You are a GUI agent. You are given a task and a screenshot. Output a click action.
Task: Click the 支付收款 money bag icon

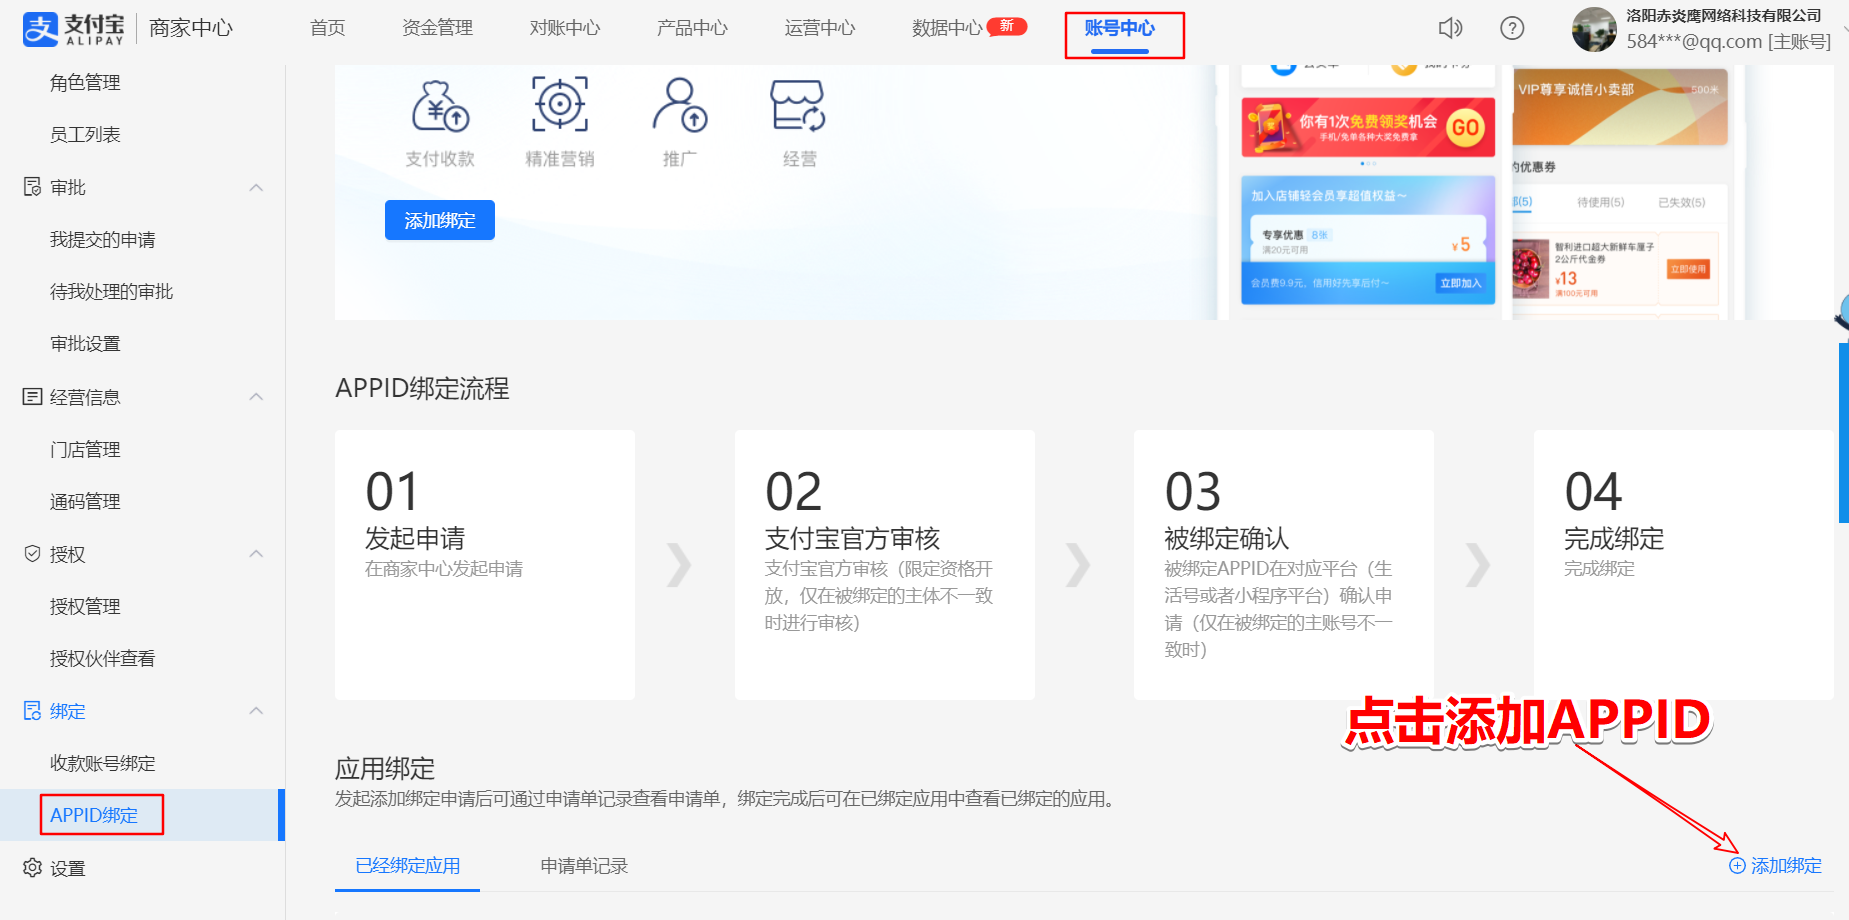tap(440, 105)
